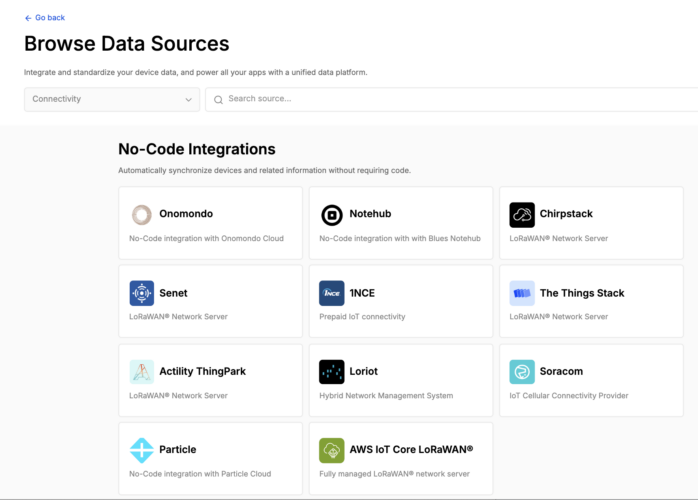Click the Onomondo ring logo icon
Image resolution: width=698 pixels, height=500 pixels.
pyautogui.click(x=142, y=215)
